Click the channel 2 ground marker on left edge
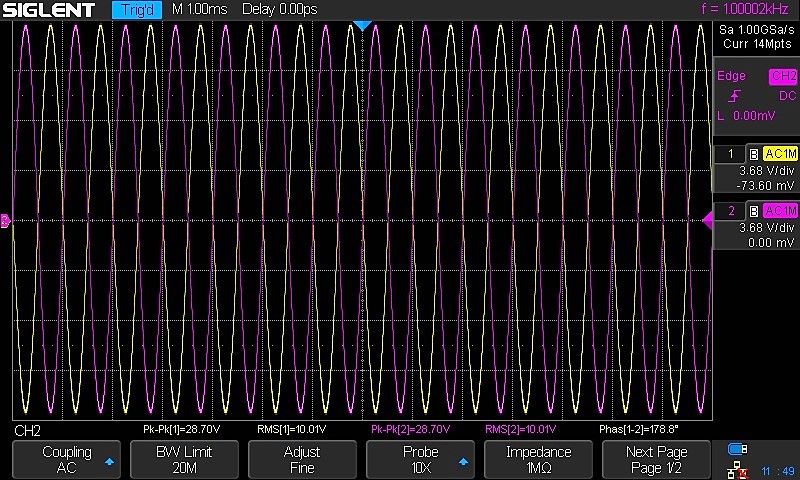Viewport: 800px width, 480px height. [5, 221]
